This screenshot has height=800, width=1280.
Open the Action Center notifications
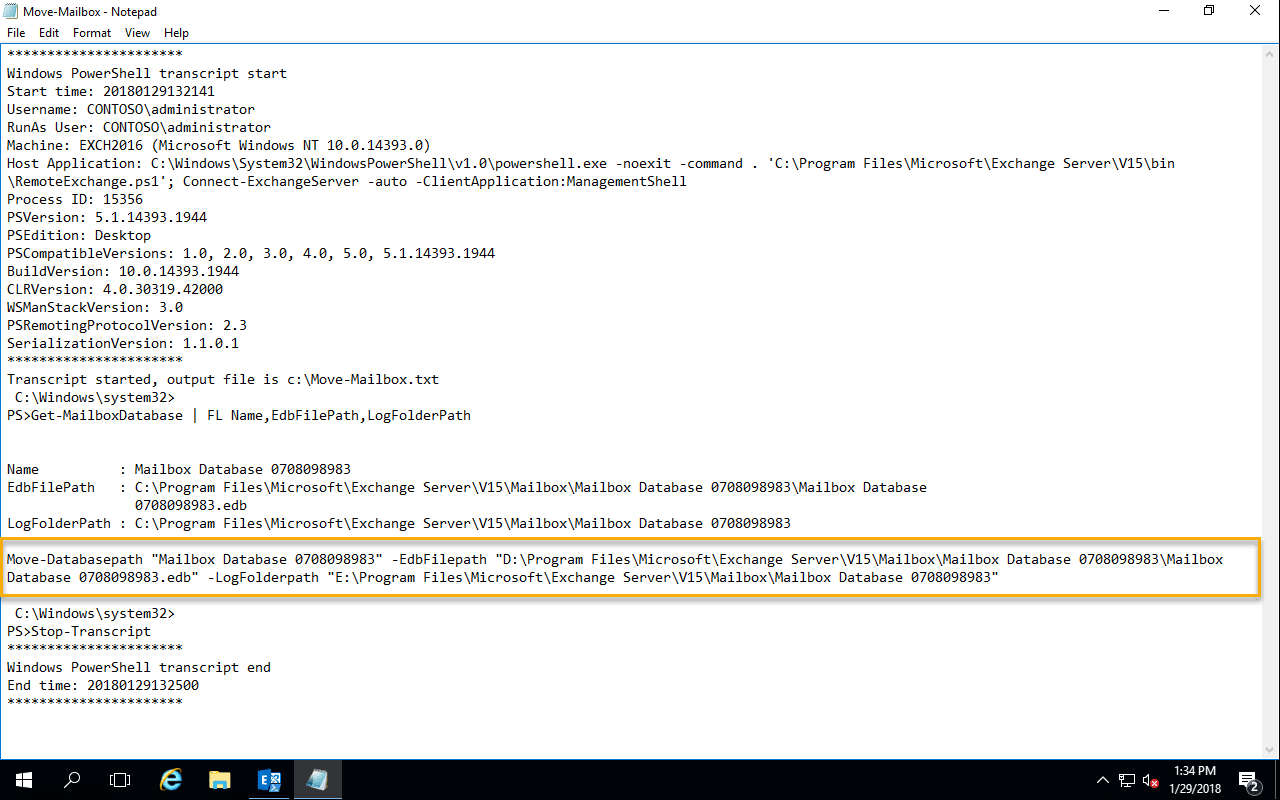pos(1248,780)
